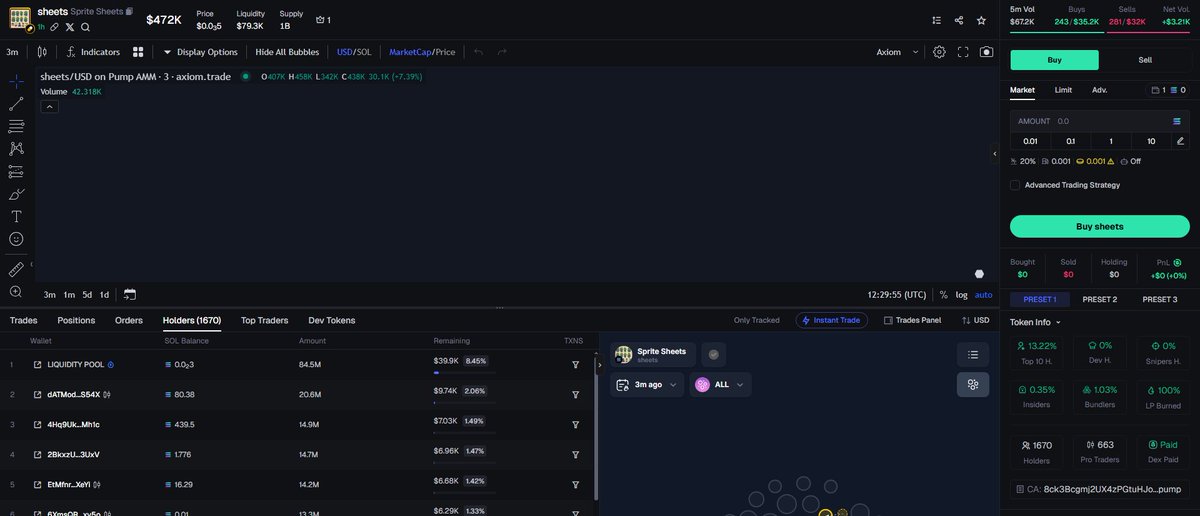This screenshot has height=516, width=1200.
Task: Switch the holders currency USD toggle
Action: tap(975, 320)
